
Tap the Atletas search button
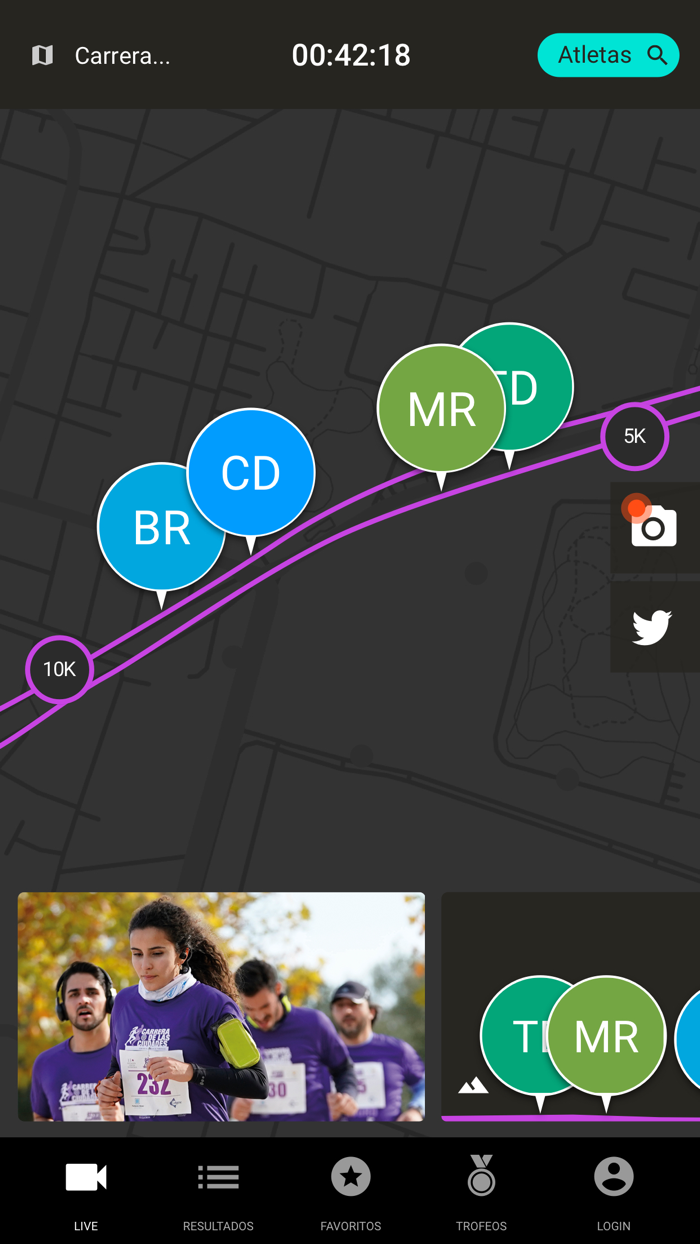(608, 55)
